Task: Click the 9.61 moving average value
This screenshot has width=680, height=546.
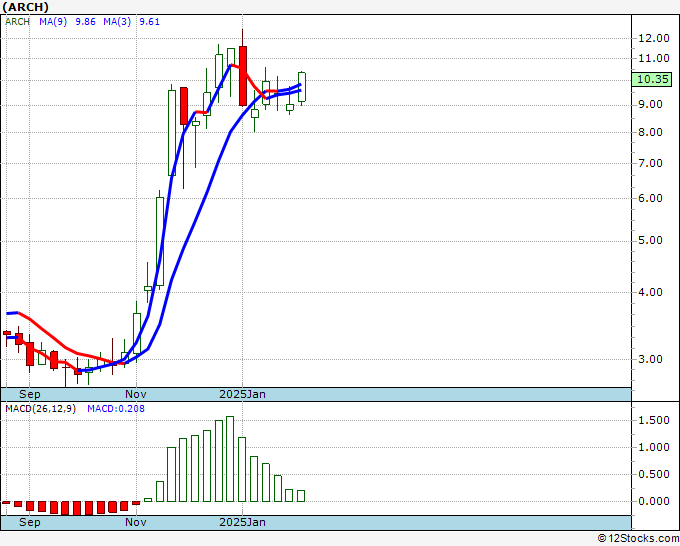Action: coord(150,22)
